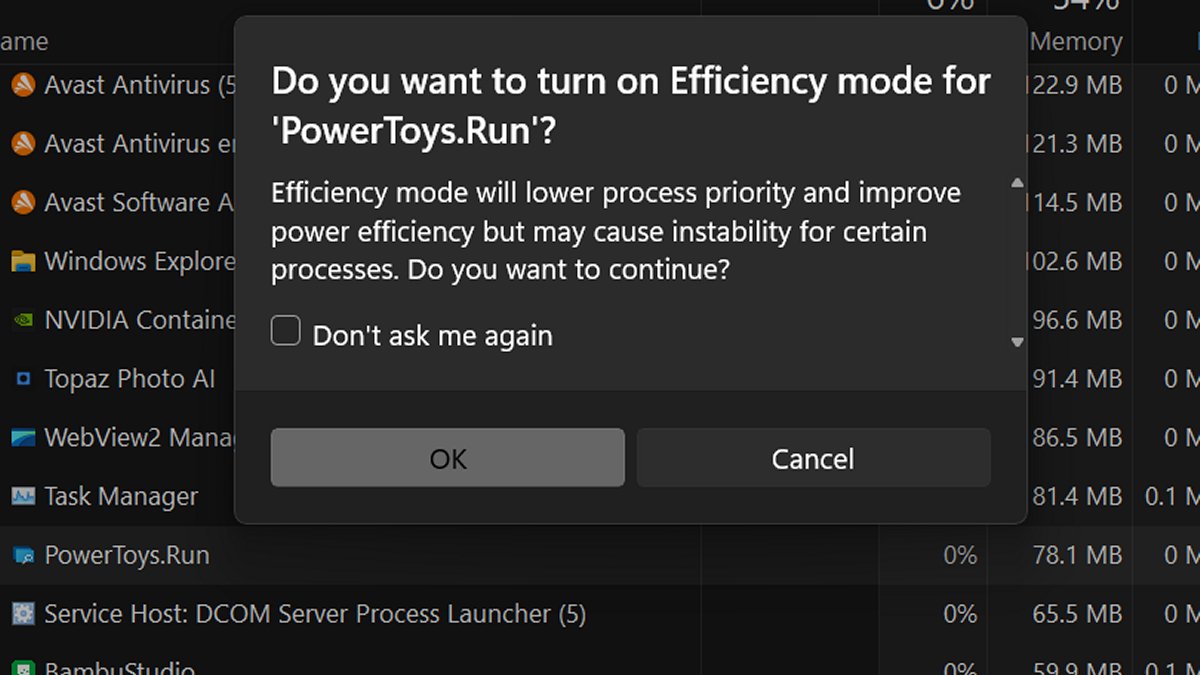Viewport: 1200px width, 675px height.
Task: Sort processes by Memory column header
Action: tap(1075, 42)
